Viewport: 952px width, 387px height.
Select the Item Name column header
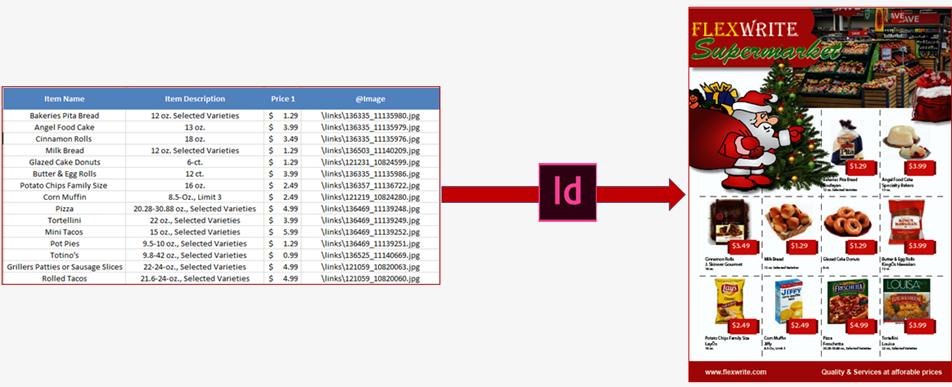coord(64,99)
